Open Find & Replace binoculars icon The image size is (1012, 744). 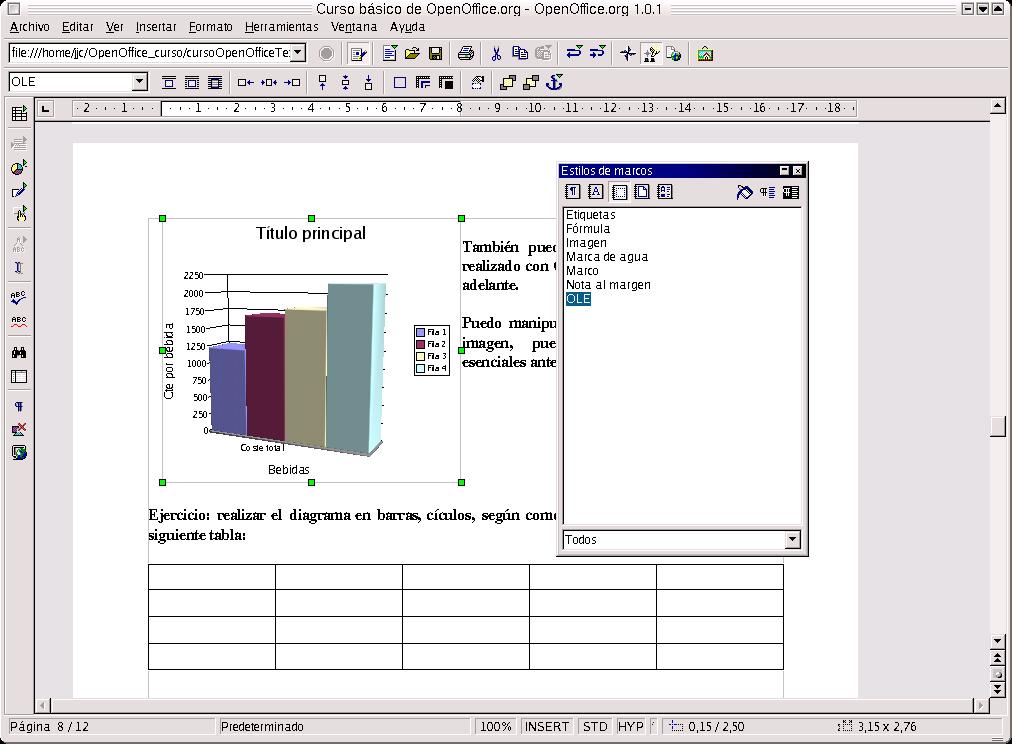point(19,352)
